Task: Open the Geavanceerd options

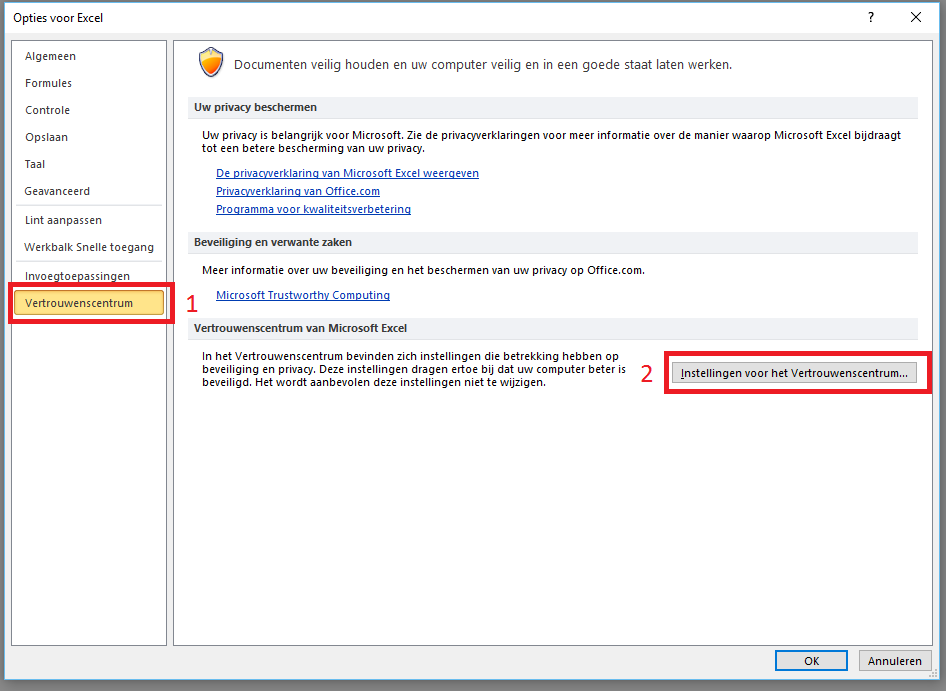Action: coord(57,191)
